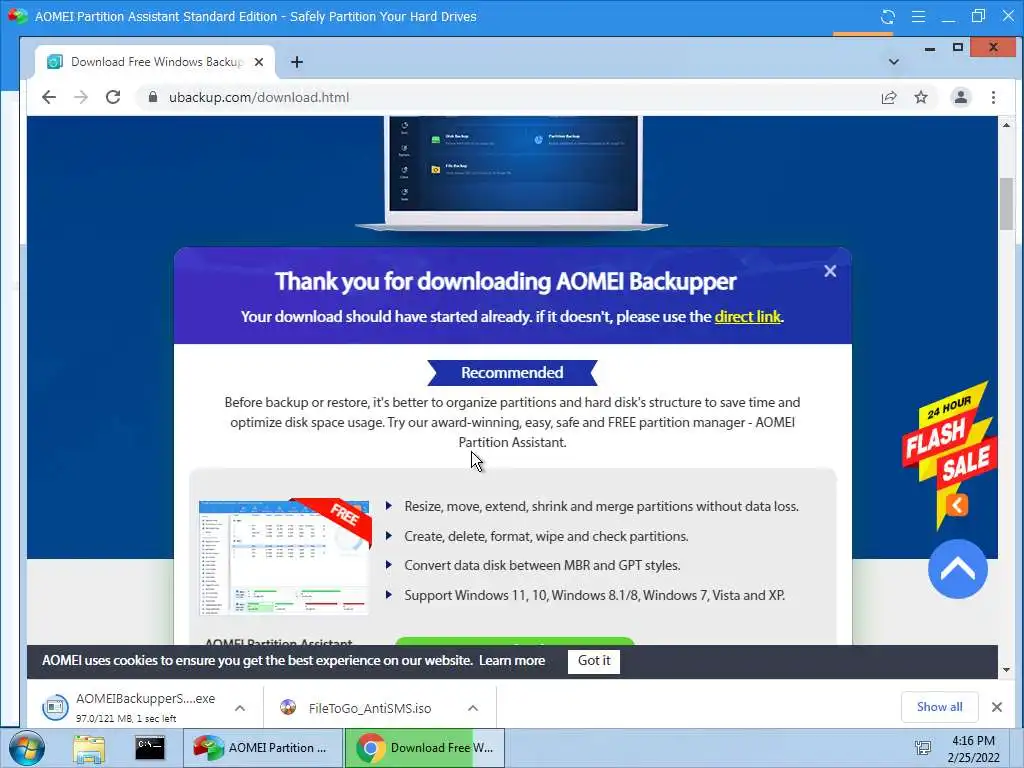Open FileToGo_AntiSMS.iso download item

[357, 708]
